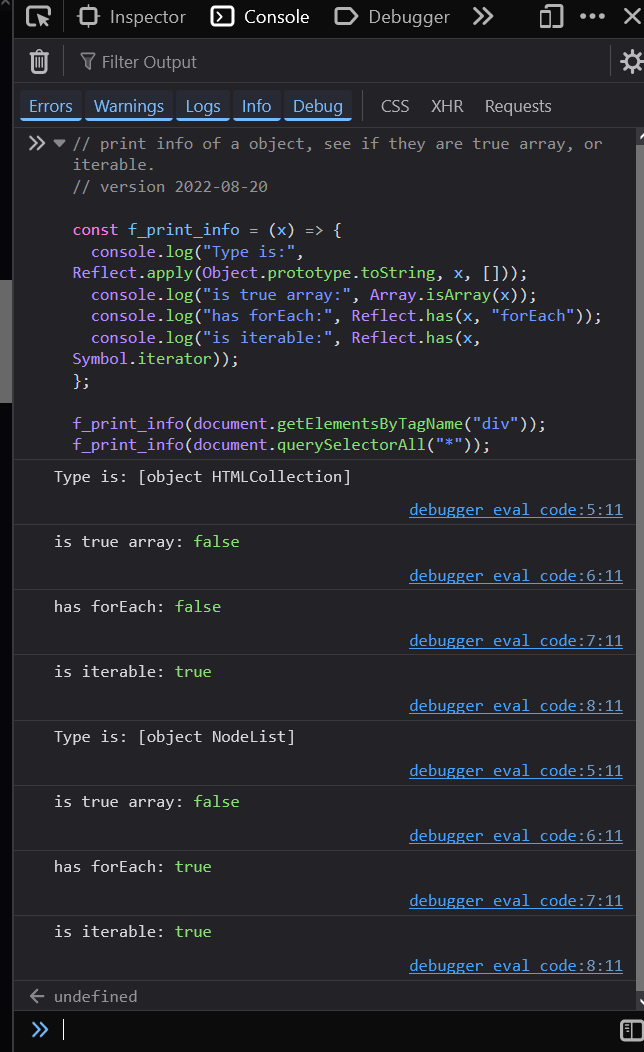Select 'has forEach: true' log message
This screenshot has width=644, height=1052.
(133, 867)
